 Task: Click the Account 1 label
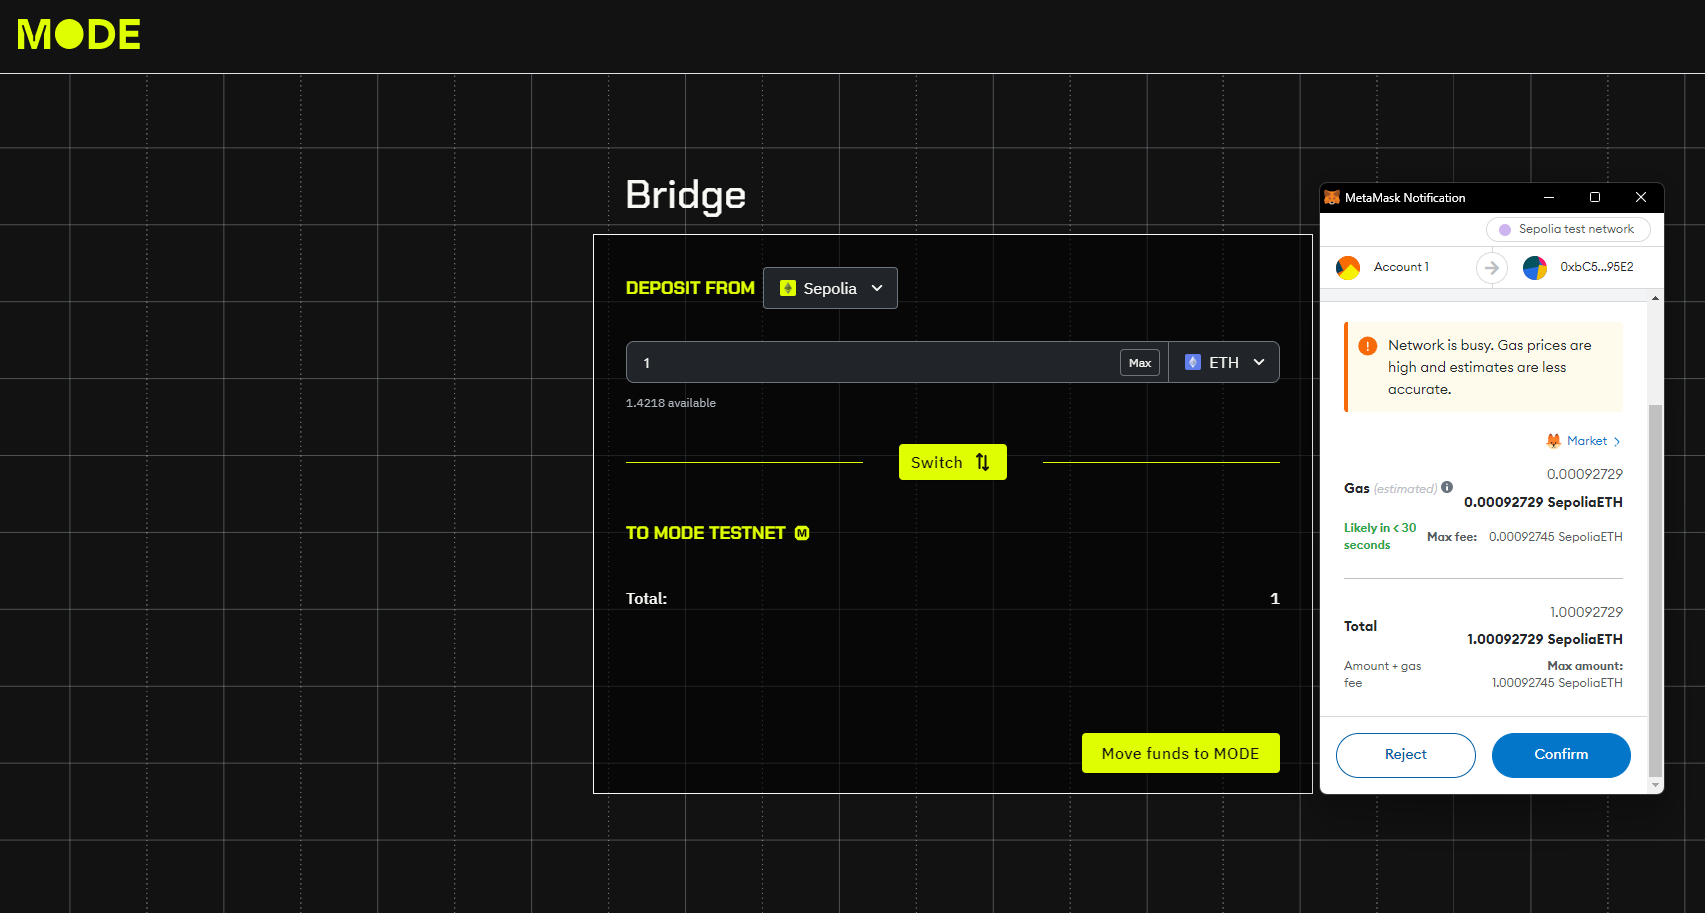click(1401, 267)
